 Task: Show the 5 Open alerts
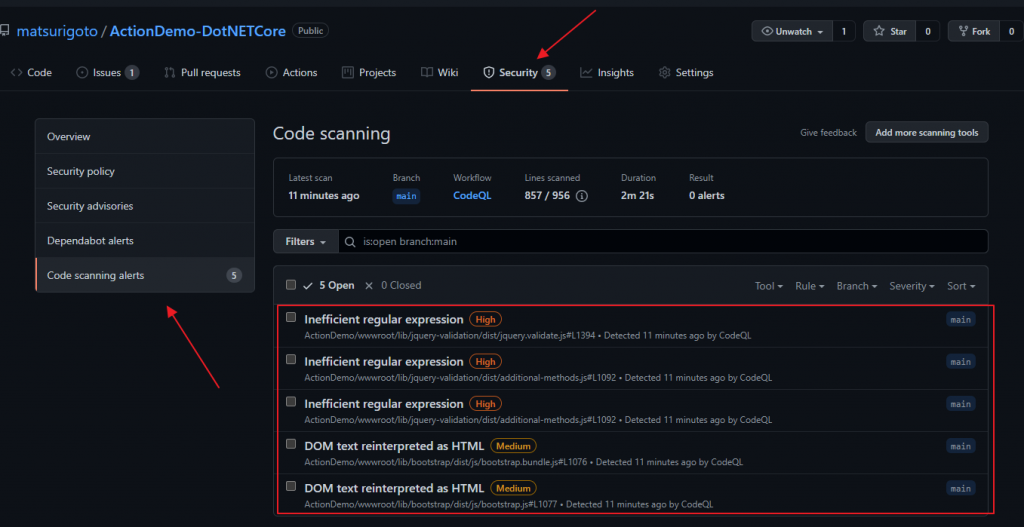pos(329,285)
